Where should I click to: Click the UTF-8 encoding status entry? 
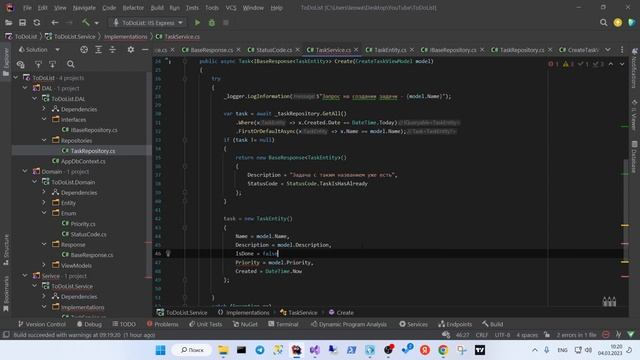tap(502, 335)
